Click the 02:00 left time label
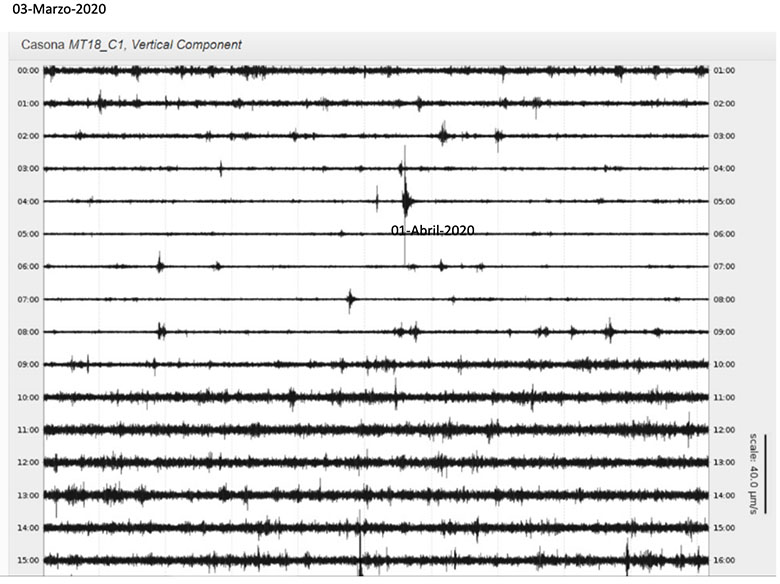 (28, 136)
